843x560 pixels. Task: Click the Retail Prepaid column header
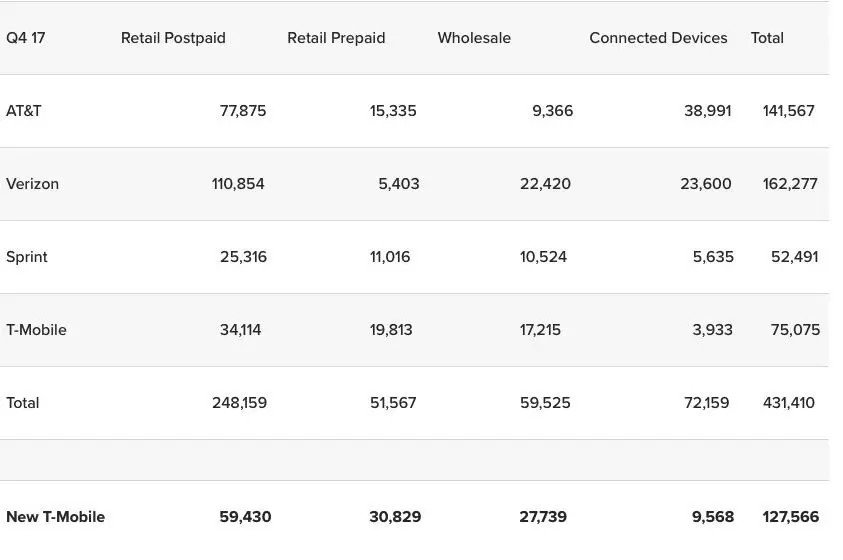tap(336, 38)
